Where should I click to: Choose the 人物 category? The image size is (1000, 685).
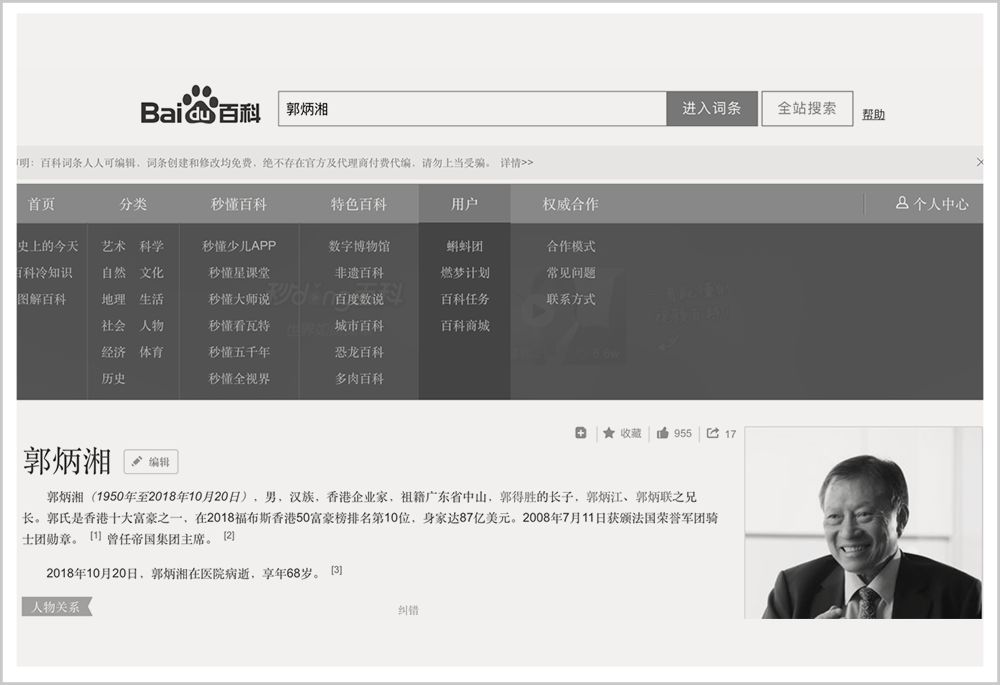coord(152,325)
